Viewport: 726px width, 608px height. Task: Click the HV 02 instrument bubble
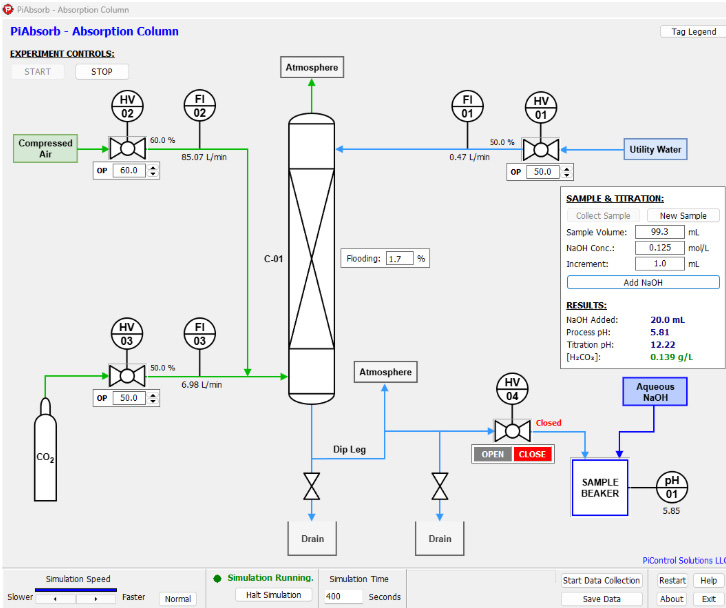[x=127, y=107]
